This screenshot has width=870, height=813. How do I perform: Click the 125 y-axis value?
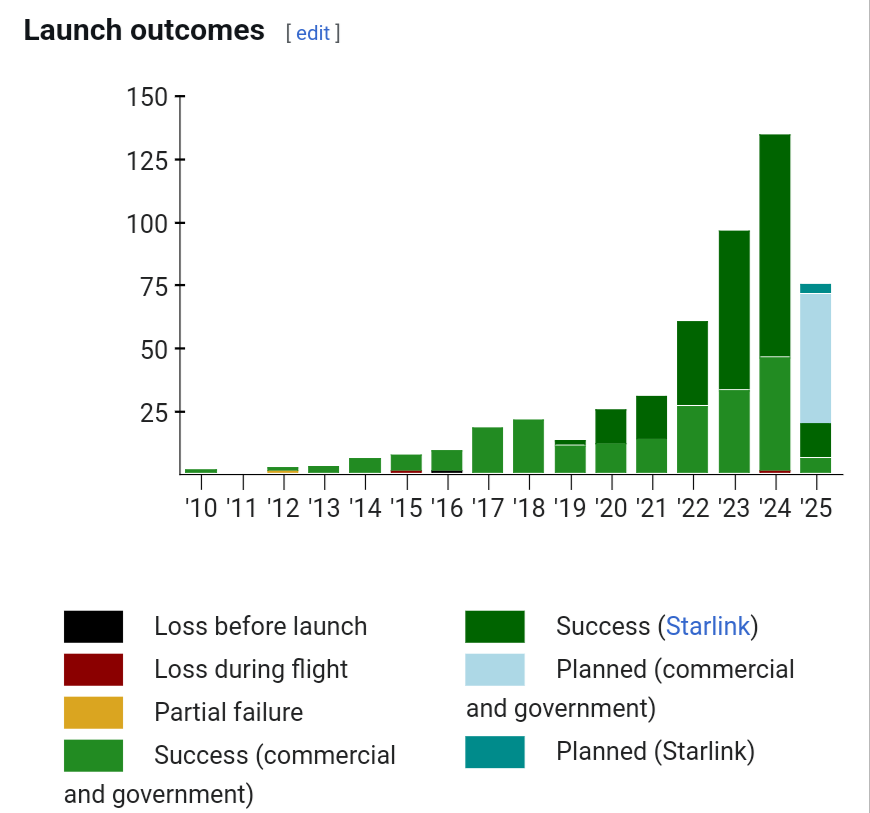pos(147,161)
